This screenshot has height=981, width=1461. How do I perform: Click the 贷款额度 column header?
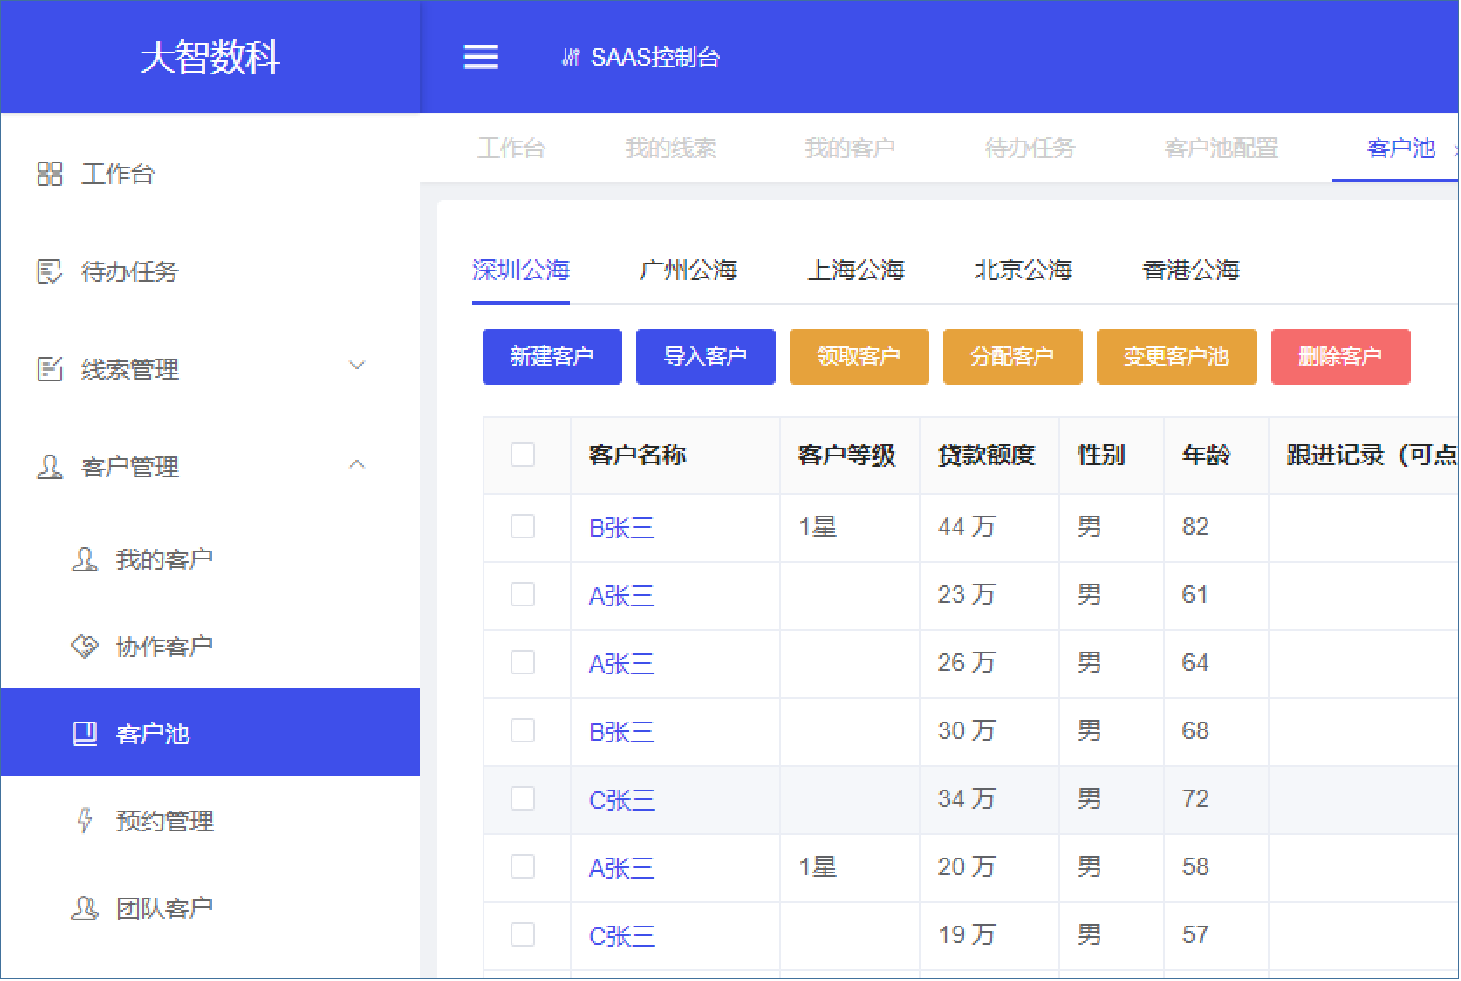pyautogui.click(x=986, y=455)
